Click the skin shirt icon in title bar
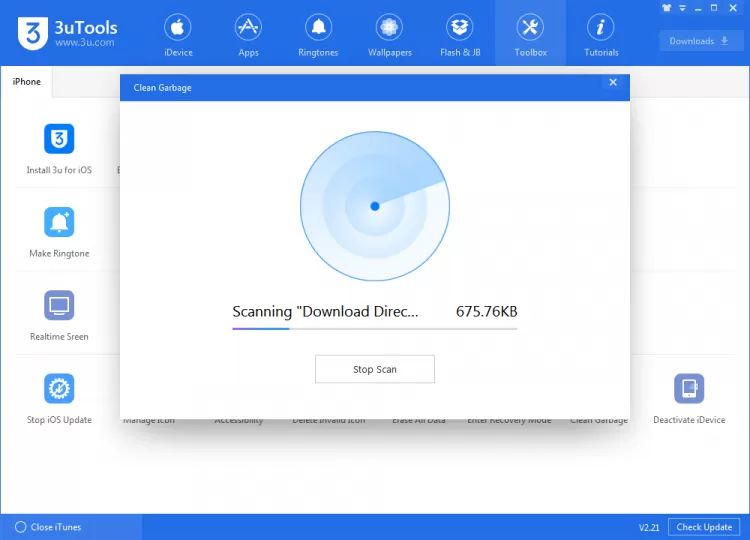This screenshot has width=750, height=540. (667, 8)
